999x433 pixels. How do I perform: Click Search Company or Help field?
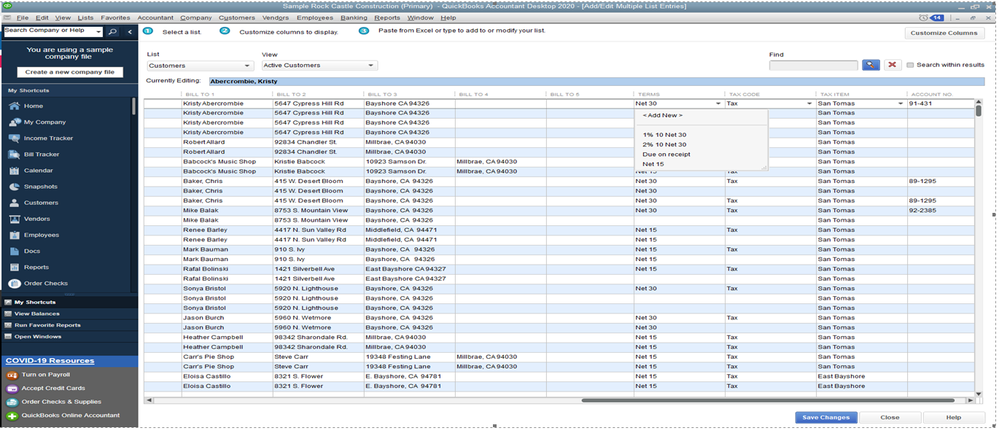click(x=48, y=31)
